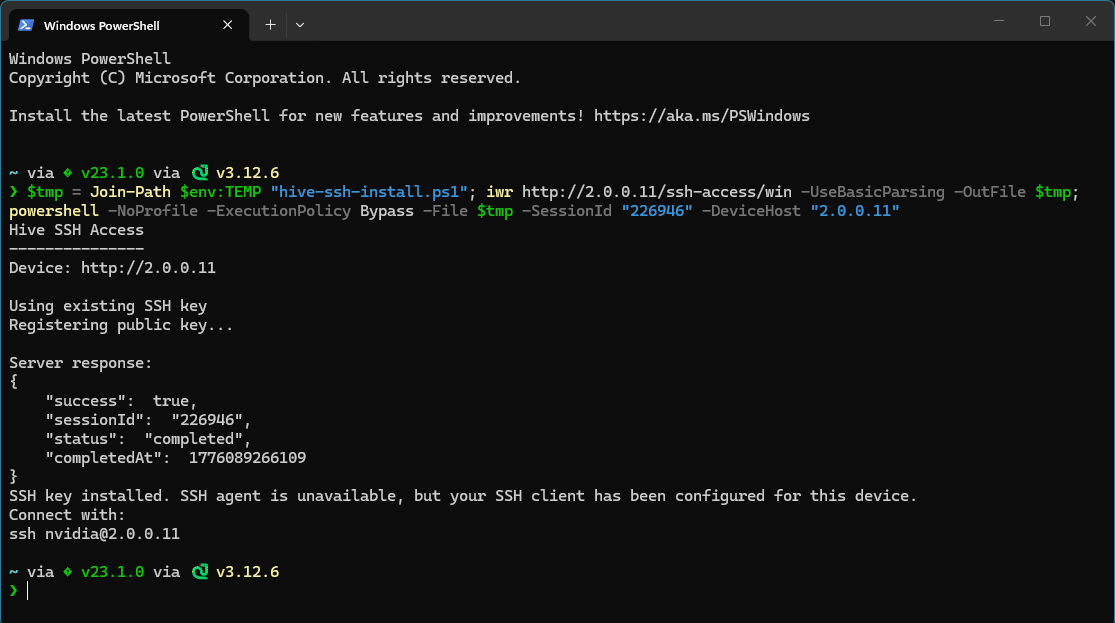Click the minimize icon in the title bar
The width and height of the screenshot is (1115, 623).
[999, 20]
